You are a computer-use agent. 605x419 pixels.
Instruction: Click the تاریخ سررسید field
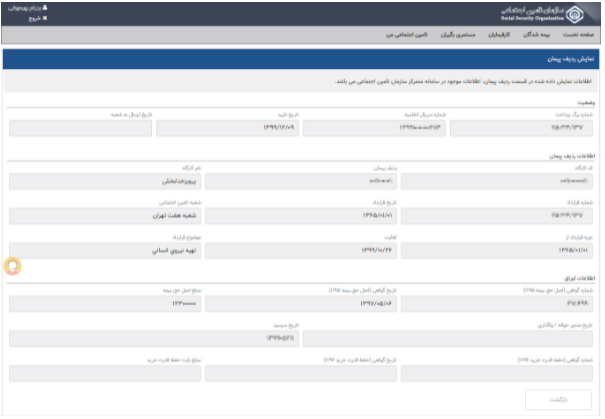tap(154, 339)
